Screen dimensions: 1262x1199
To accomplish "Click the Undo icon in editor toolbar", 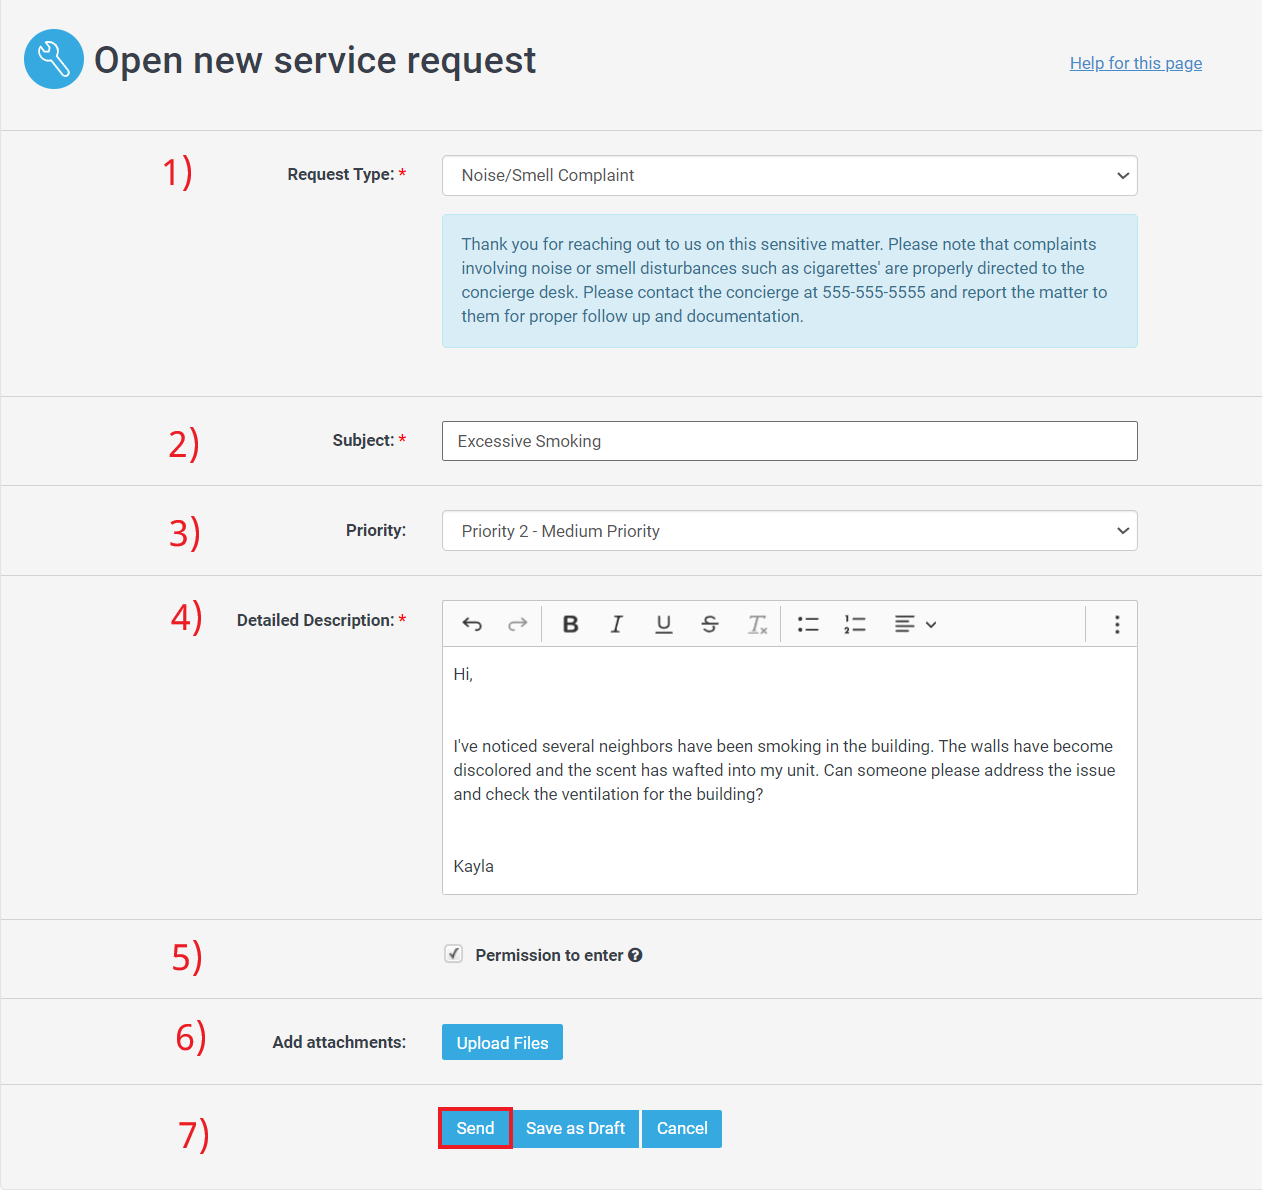I will pos(472,624).
